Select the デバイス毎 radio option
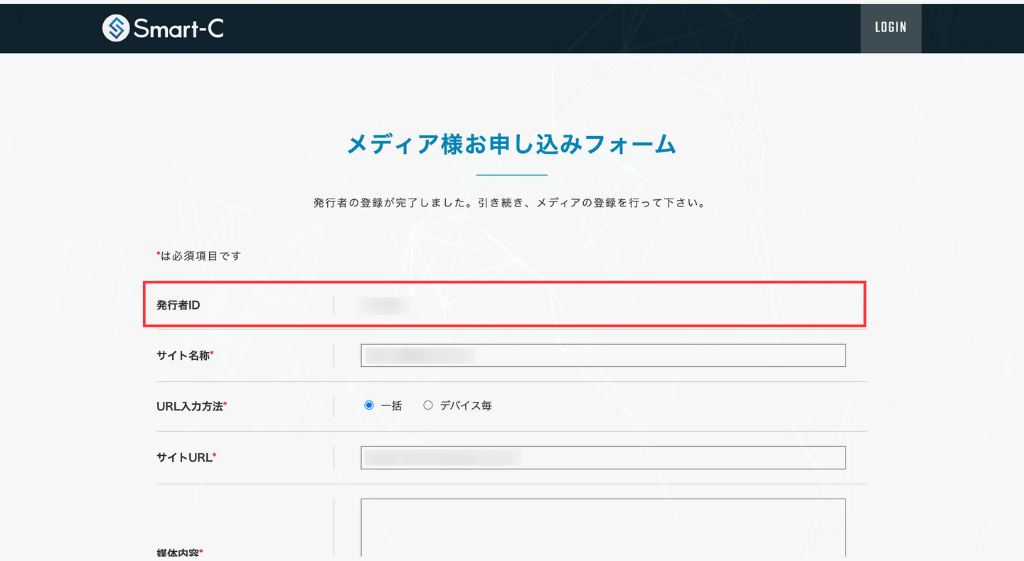 coord(428,406)
